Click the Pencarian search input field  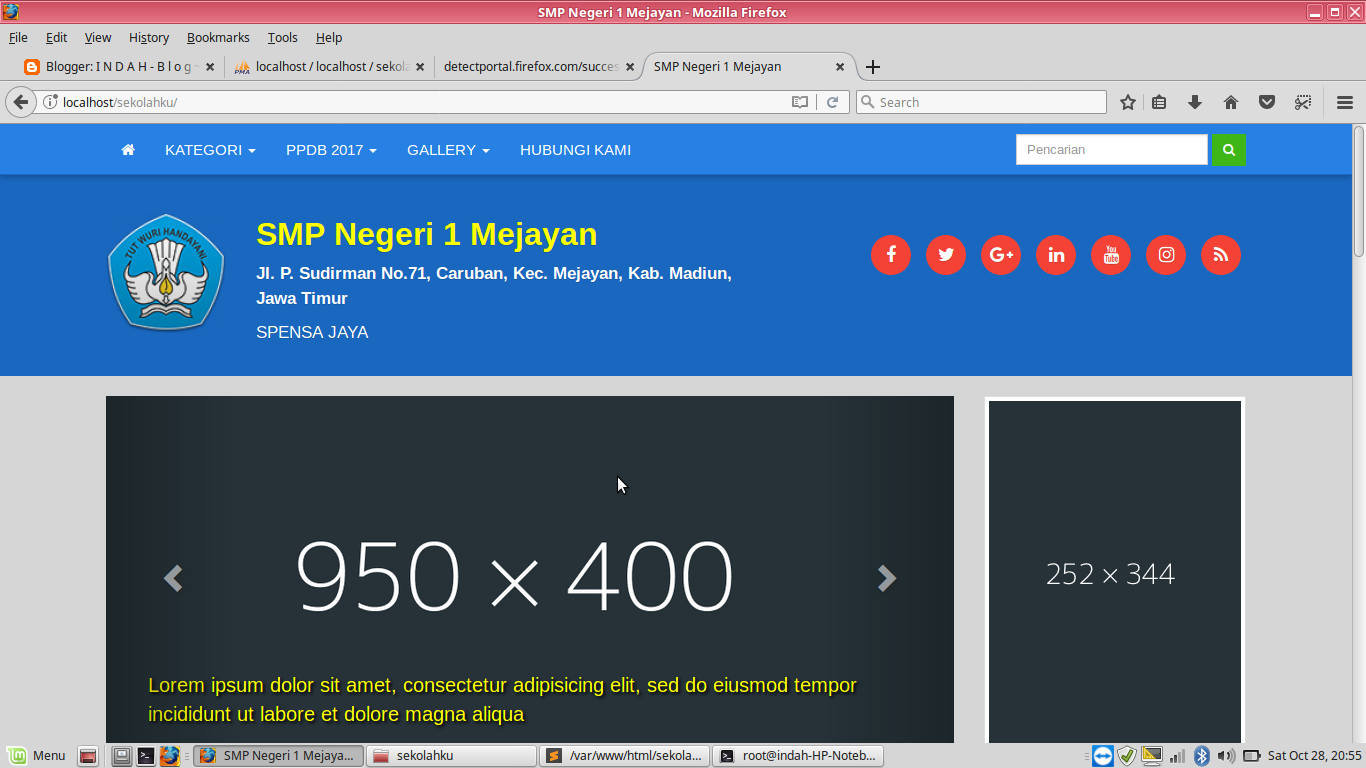click(1110, 149)
